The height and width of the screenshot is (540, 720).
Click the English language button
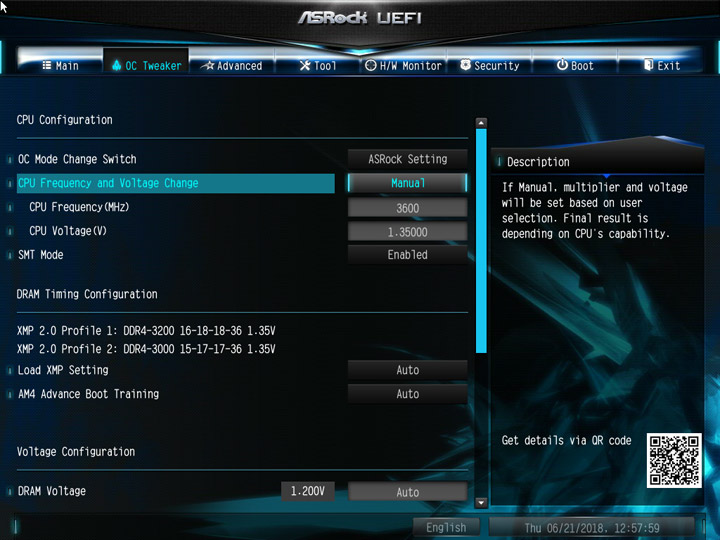[x=446, y=527]
